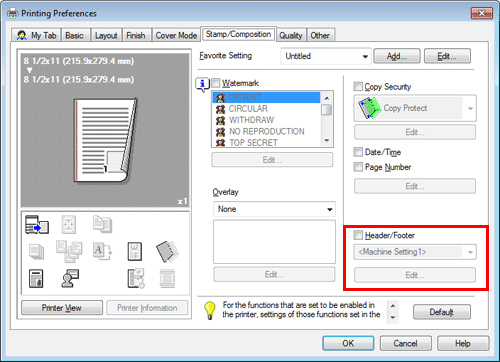
Task: Turn on the Date/Time checkbox
Action: click(358, 152)
